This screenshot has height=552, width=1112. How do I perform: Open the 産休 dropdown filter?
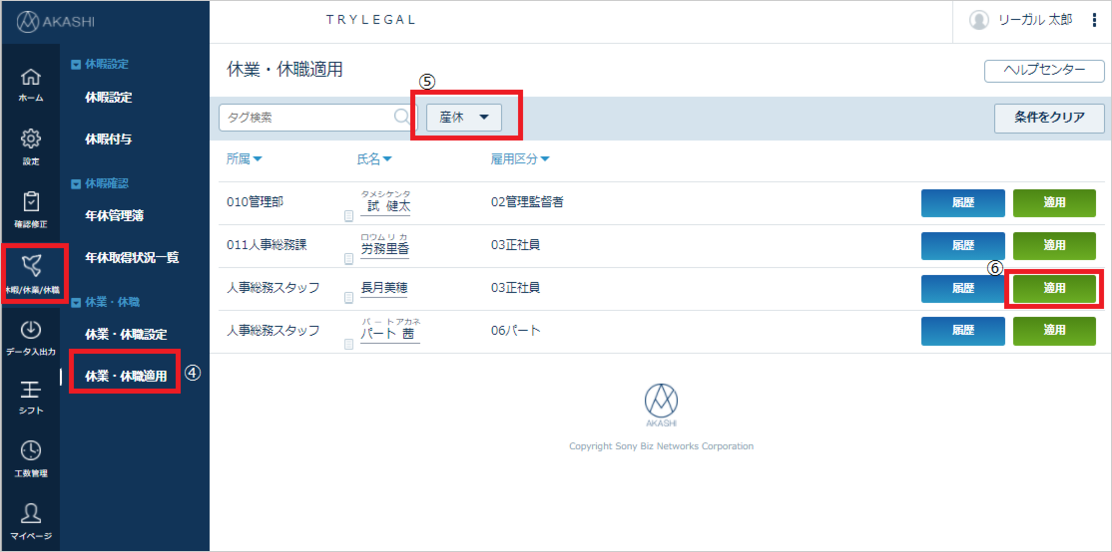tap(464, 118)
